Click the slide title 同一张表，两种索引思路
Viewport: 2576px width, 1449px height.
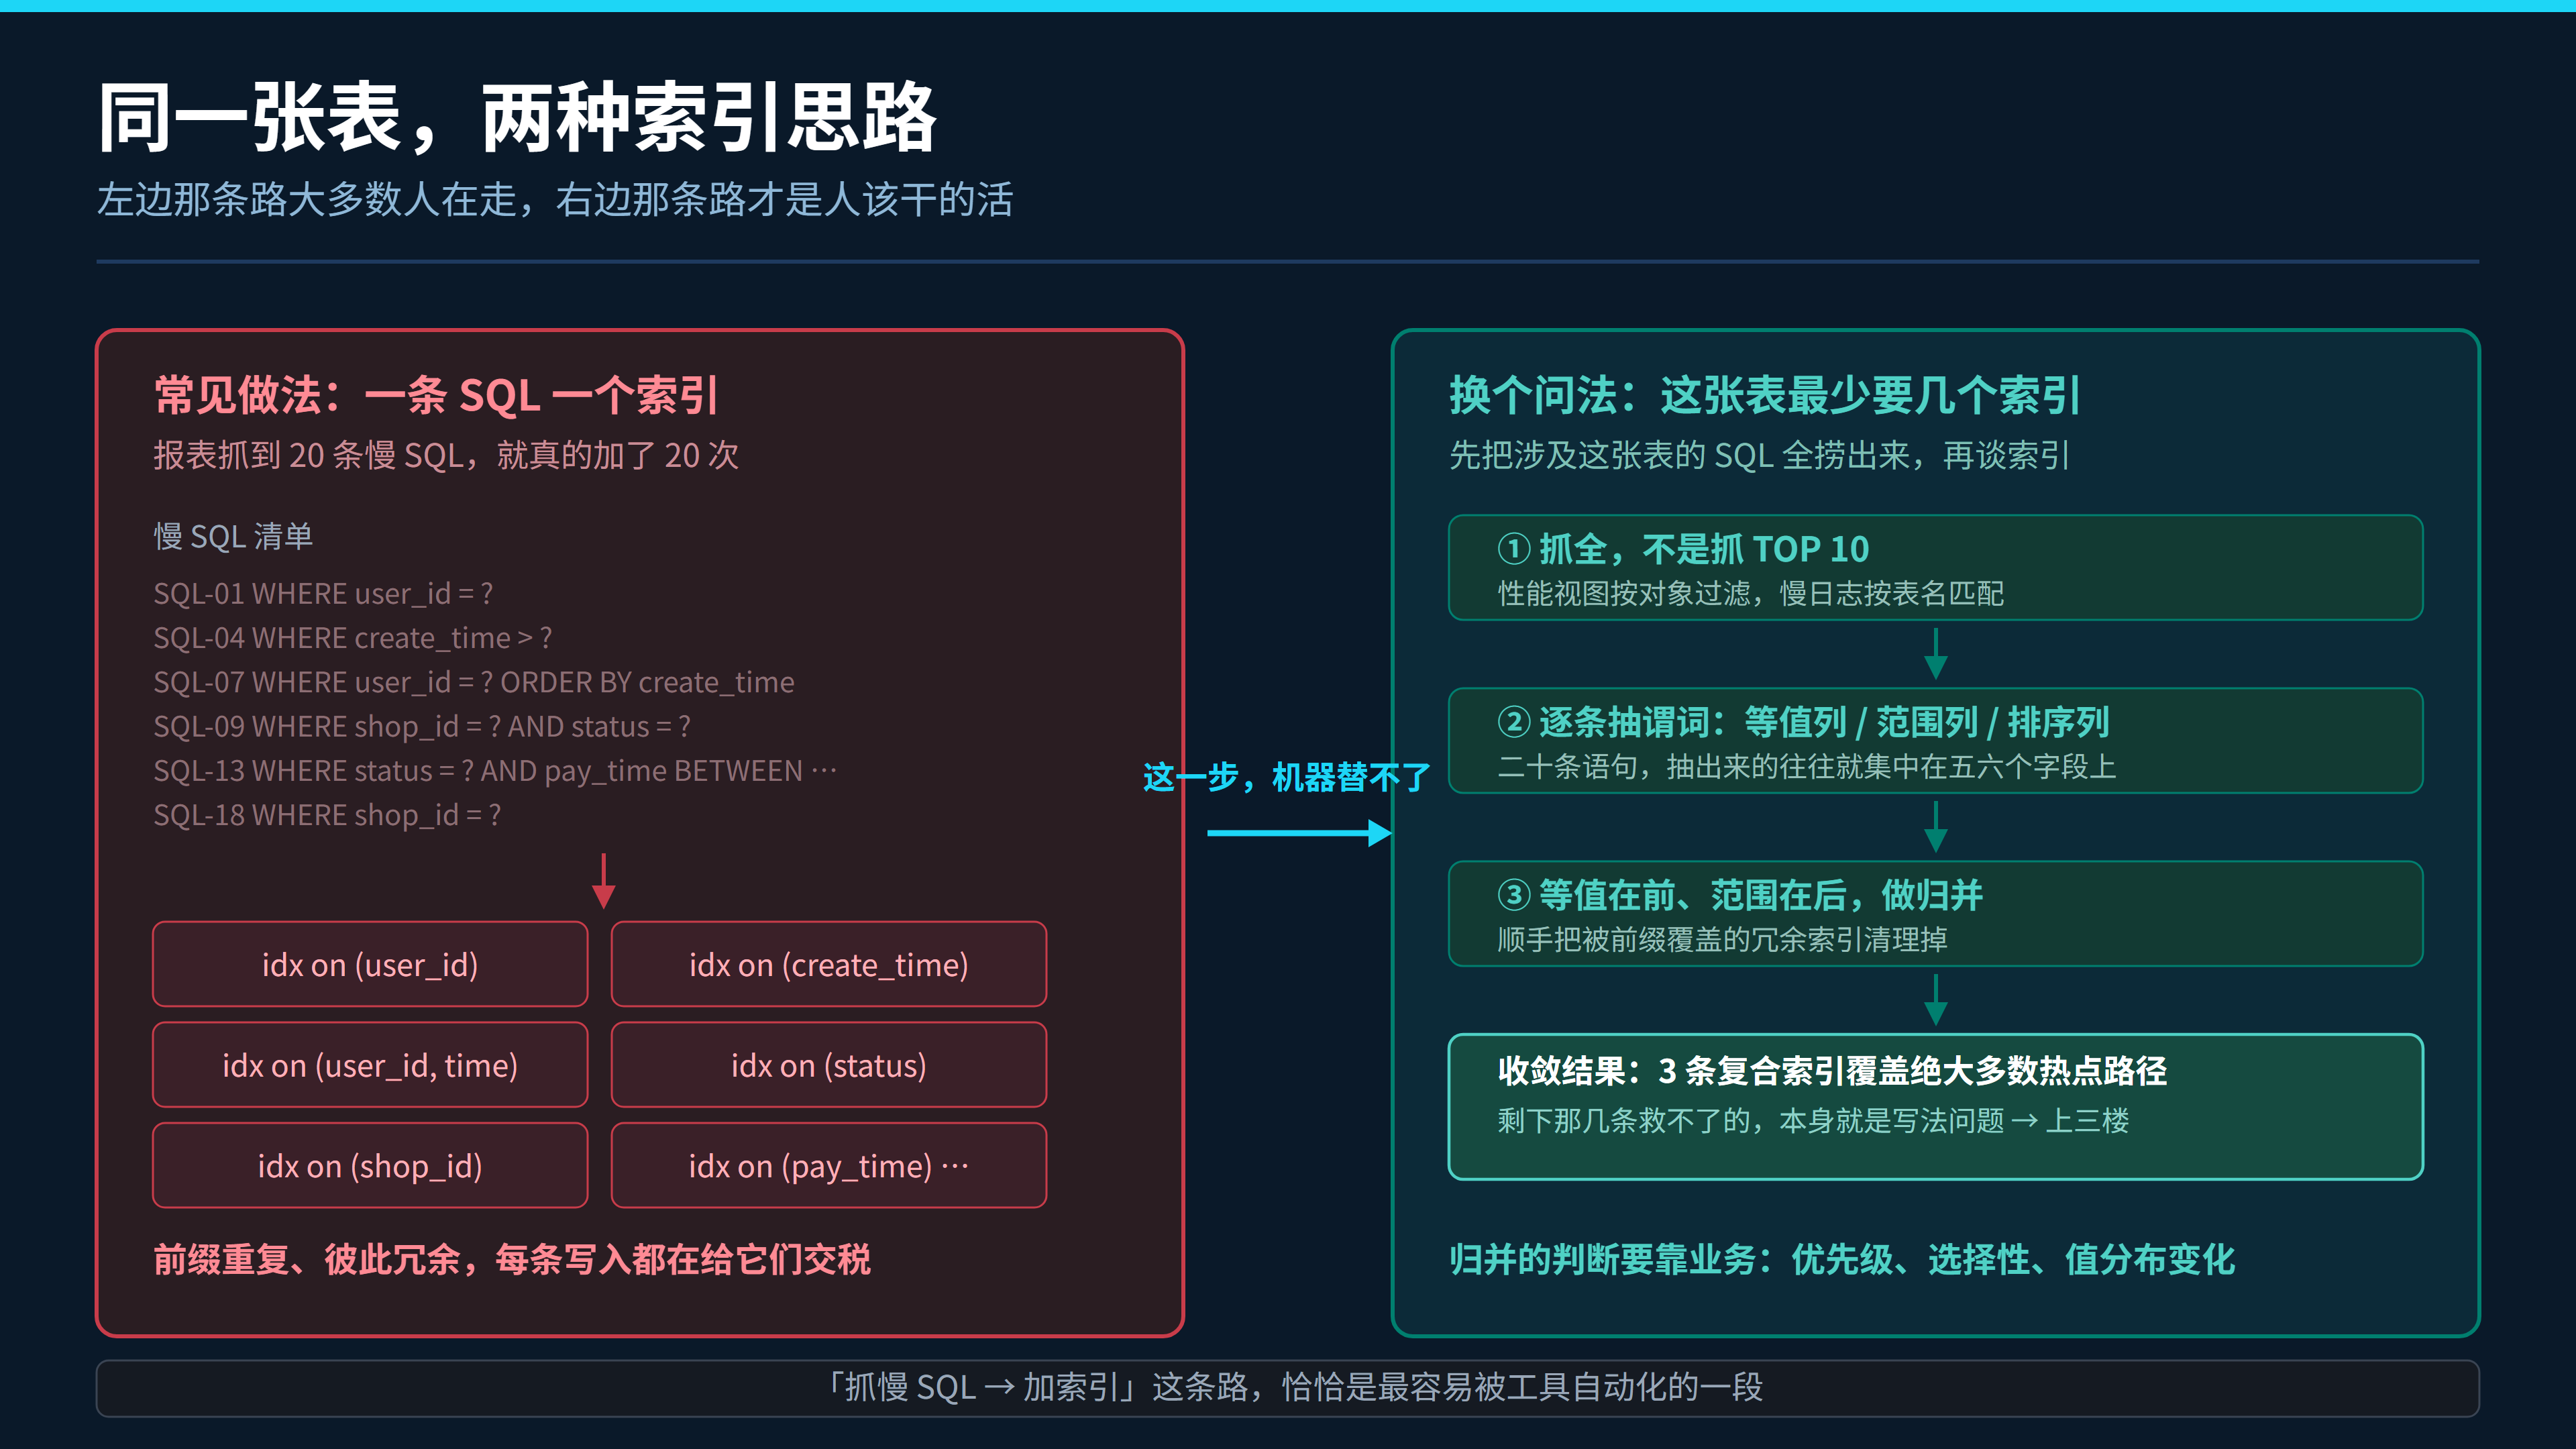click(517, 118)
